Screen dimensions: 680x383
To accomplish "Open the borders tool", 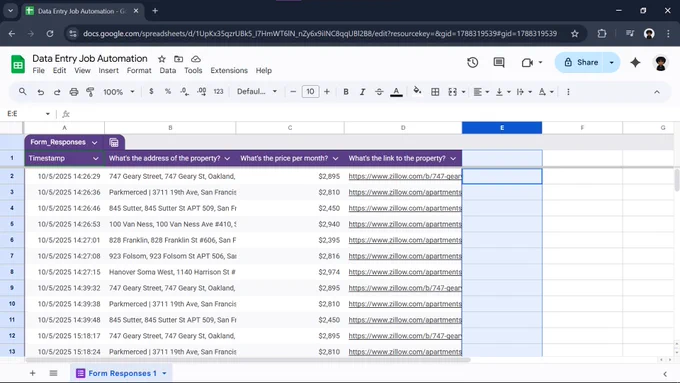I will (435, 92).
